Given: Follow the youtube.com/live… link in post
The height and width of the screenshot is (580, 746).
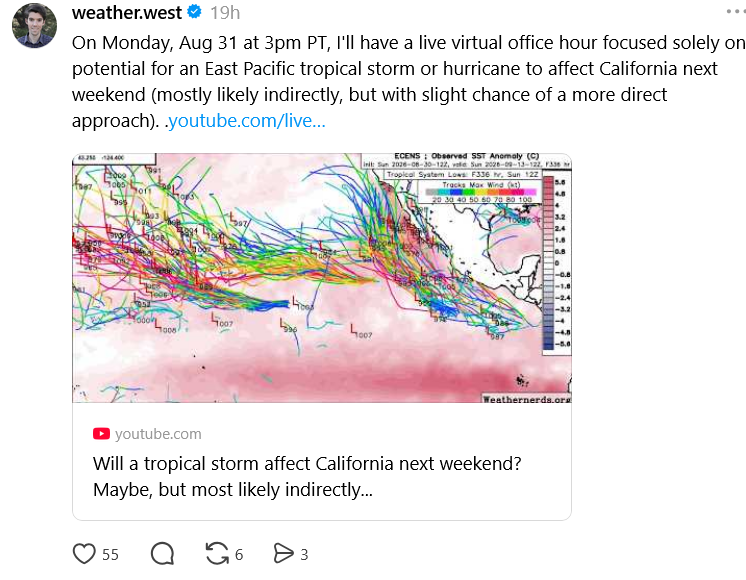Looking at the screenshot, I should (x=247, y=120).
